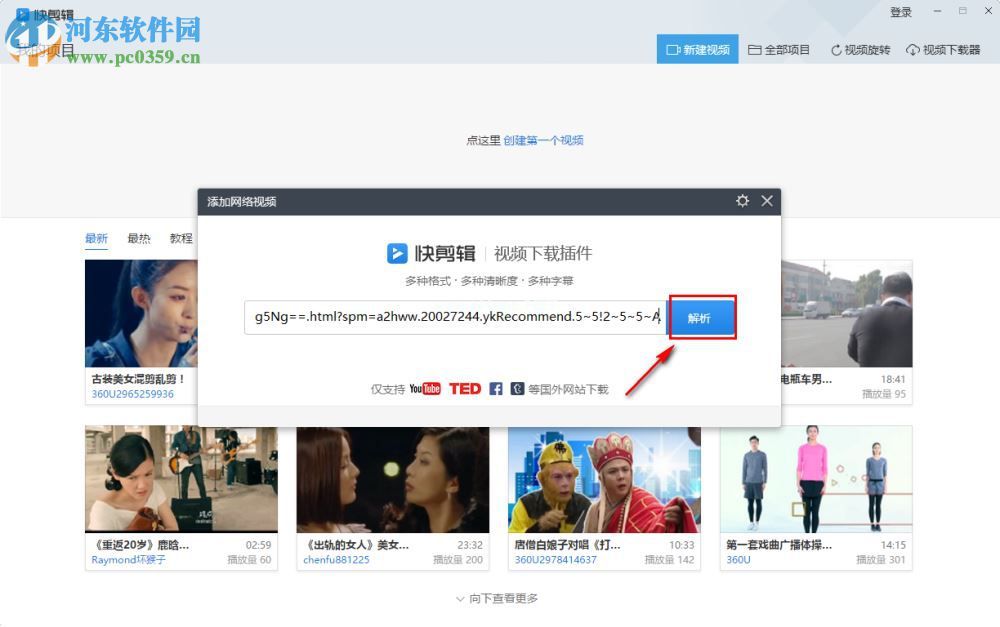Open 古装美女混剪乱剪 video thumbnail
The image size is (1000, 627).
click(x=141, y=313)
